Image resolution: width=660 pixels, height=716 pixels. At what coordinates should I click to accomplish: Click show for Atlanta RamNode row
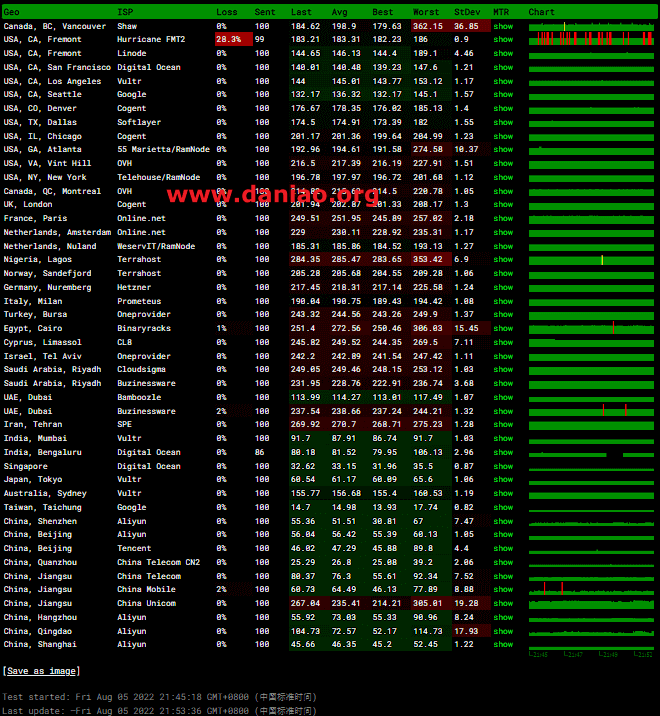(x=503, y=149)
